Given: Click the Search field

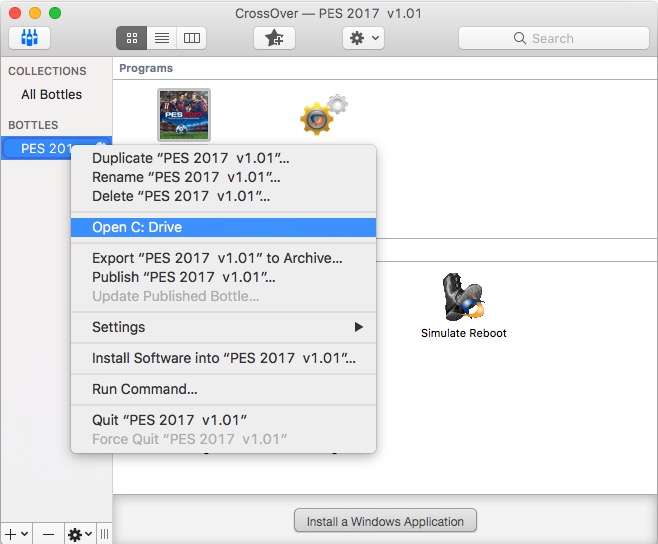Looking at the screenshot, I should (552, 38).
